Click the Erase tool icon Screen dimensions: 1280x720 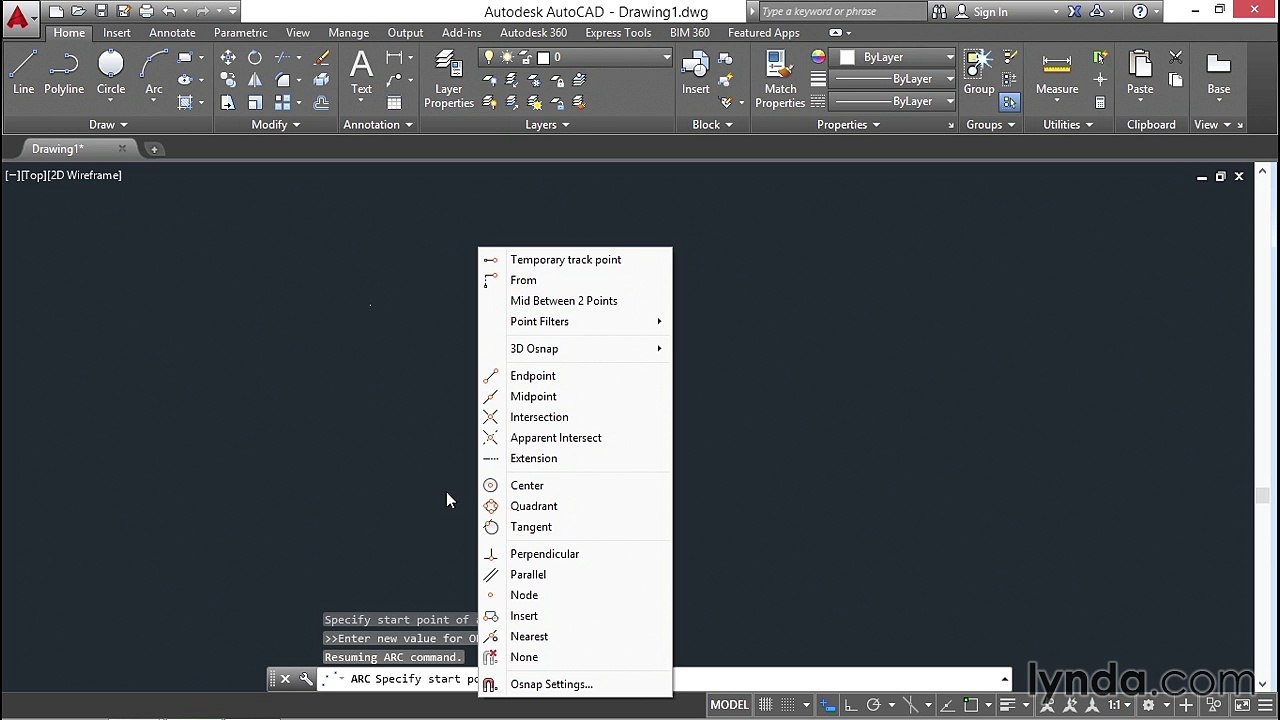(321, 58)
